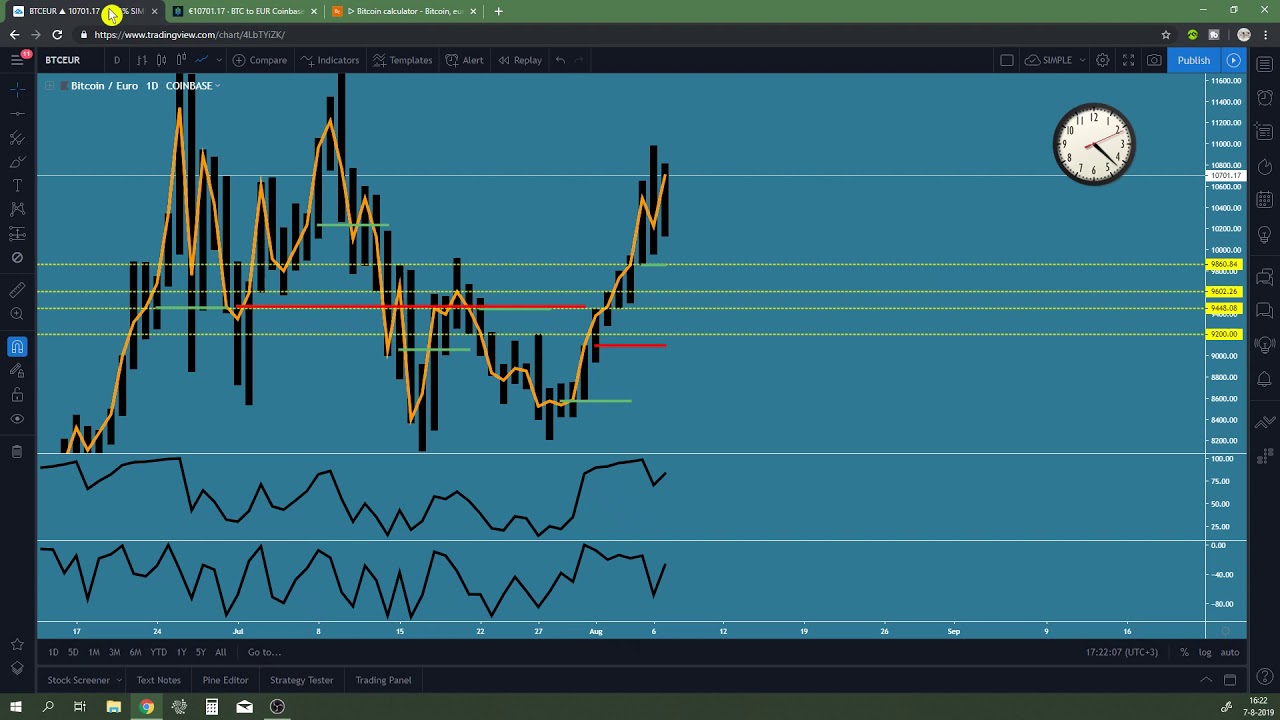The width and height of the screenshot is (1280, 720).
Task: Open chart settings gear icon
Action: 1102,60
